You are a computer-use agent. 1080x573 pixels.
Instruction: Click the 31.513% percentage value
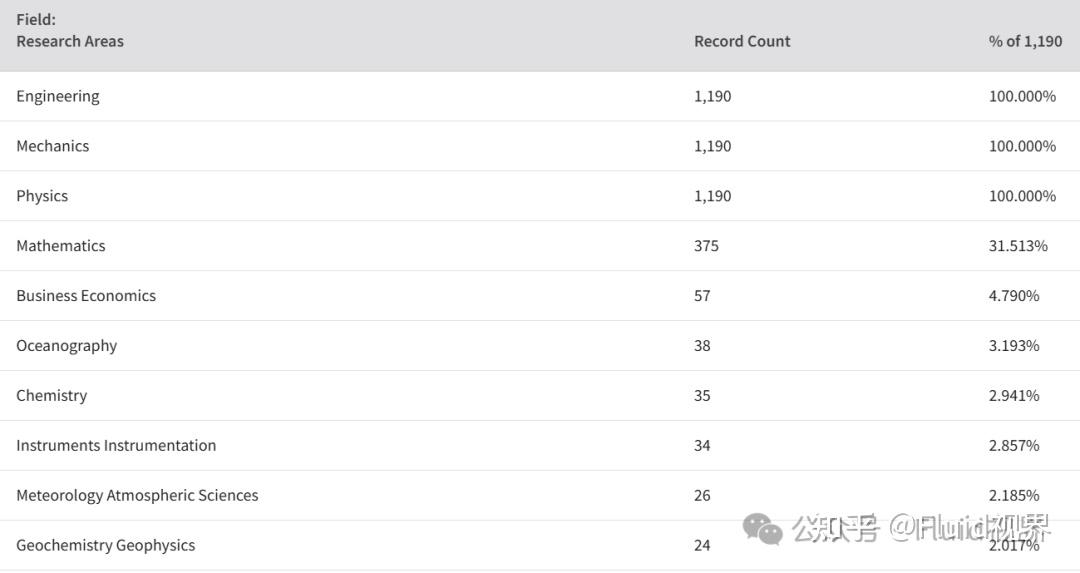(x=1018, y=246)
